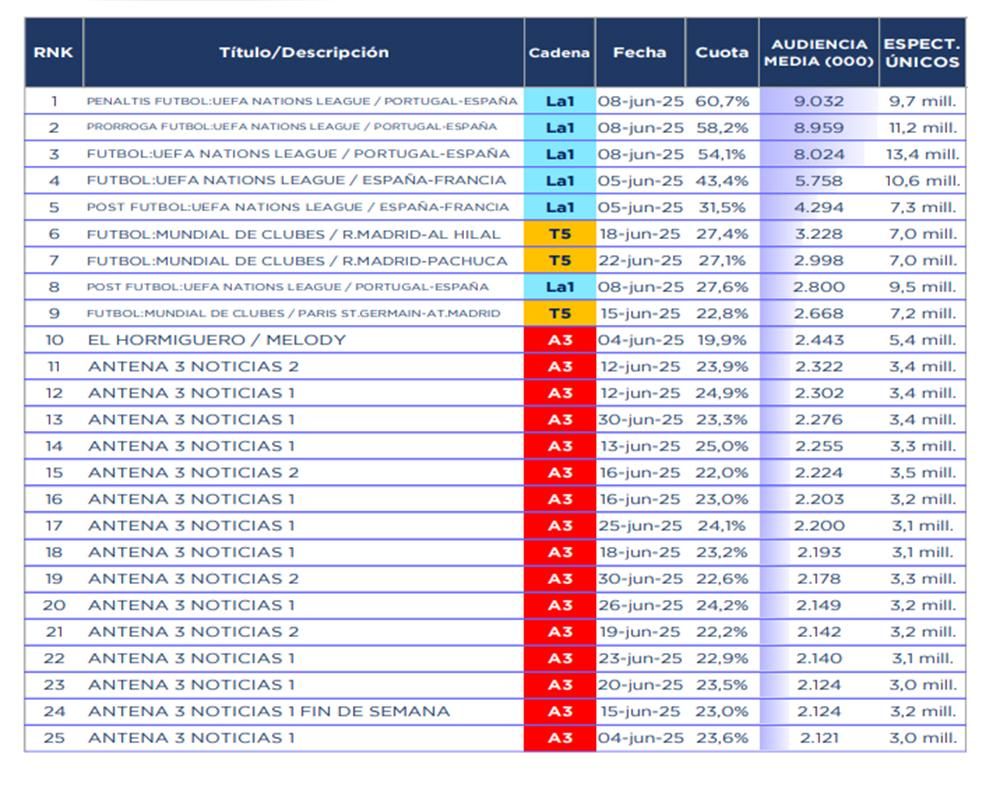Select ANTENA 3 NOTICIAS 1 FIN DE SEMANA

[x=269, y=711]
